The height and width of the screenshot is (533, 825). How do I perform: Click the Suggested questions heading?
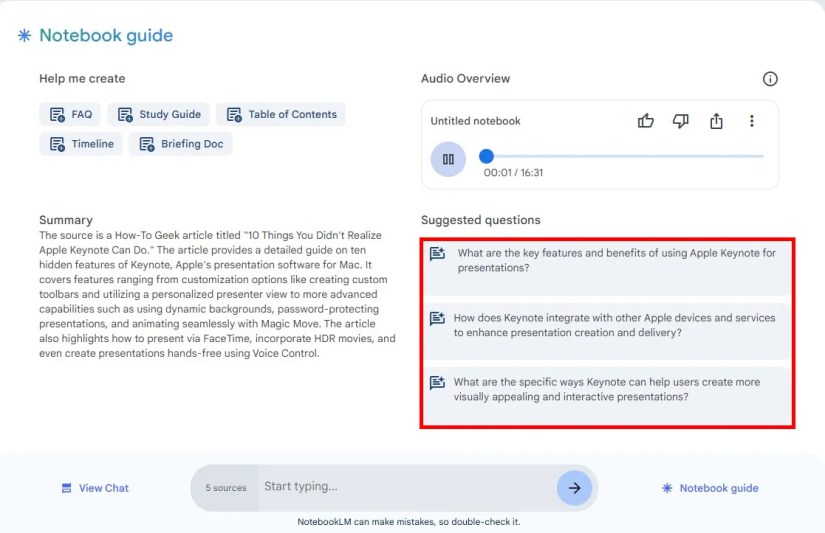tap(480, 220)
